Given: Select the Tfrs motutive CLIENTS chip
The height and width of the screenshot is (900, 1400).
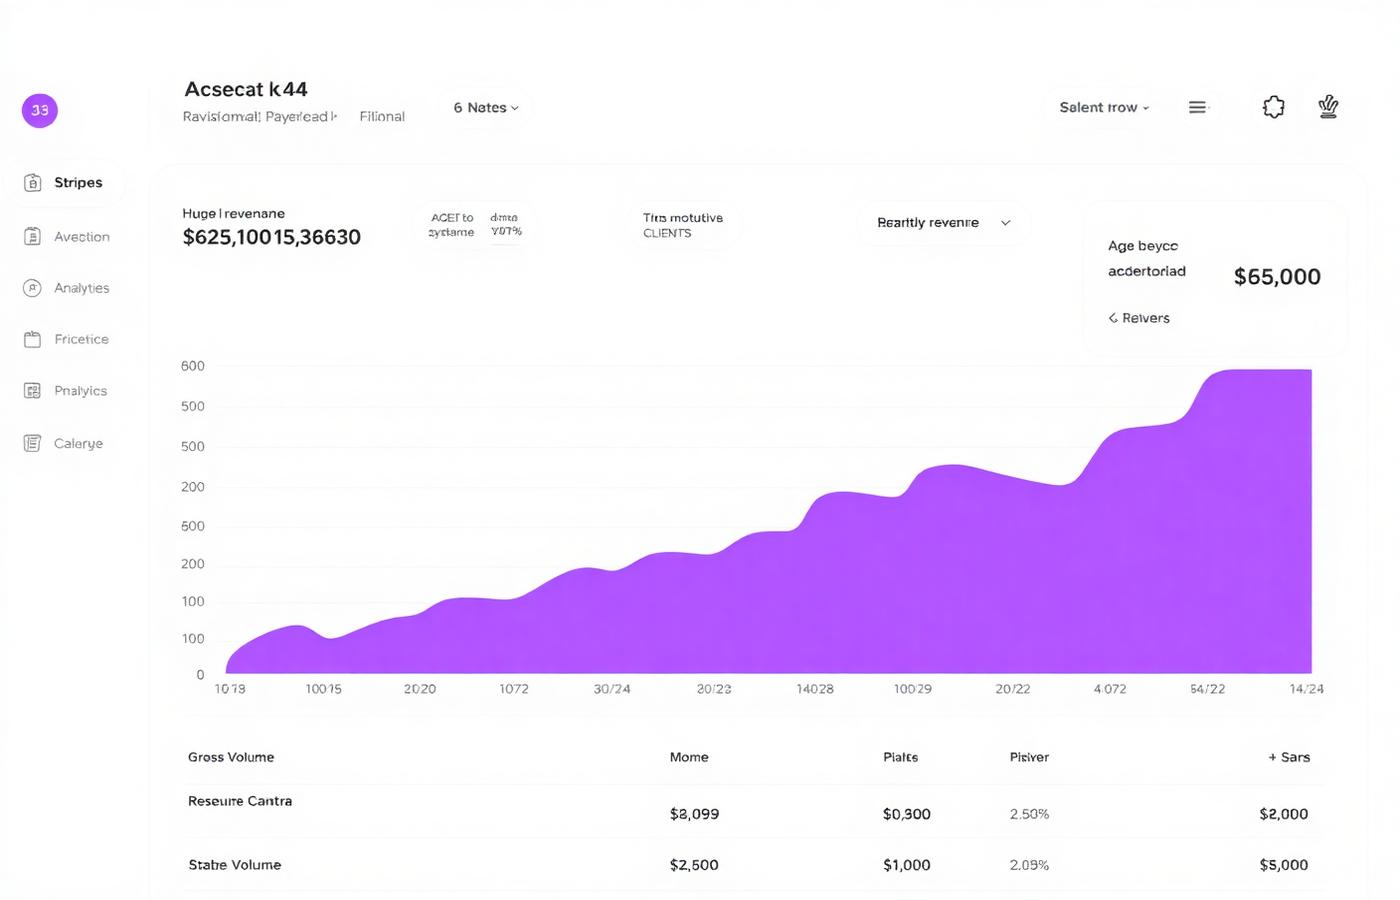Looking at the screenshot, I should point(683,225).
